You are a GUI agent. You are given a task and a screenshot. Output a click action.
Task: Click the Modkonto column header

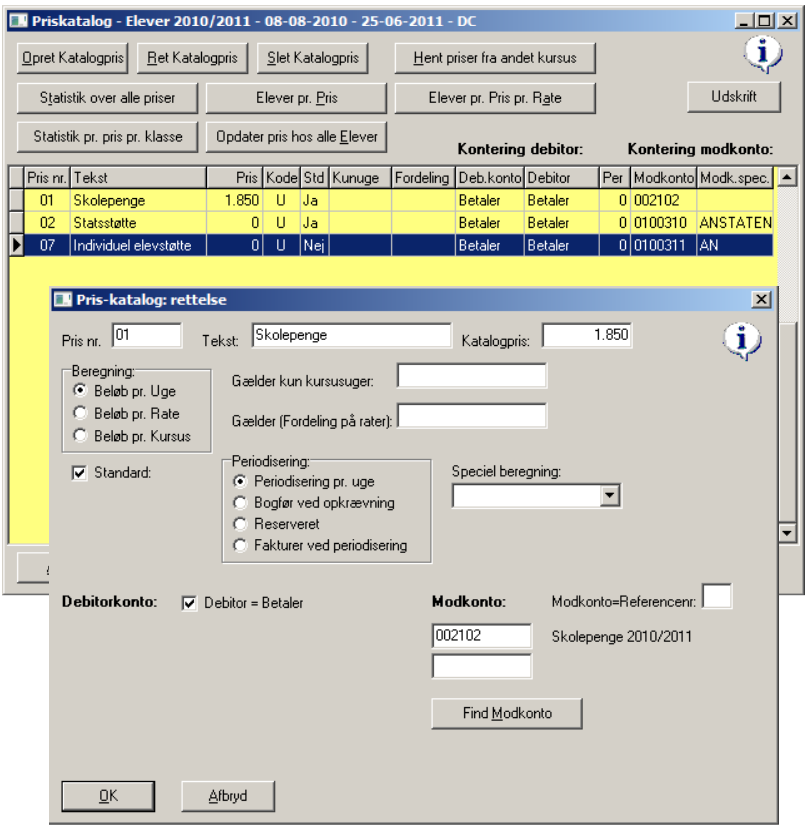click(663, 178)
